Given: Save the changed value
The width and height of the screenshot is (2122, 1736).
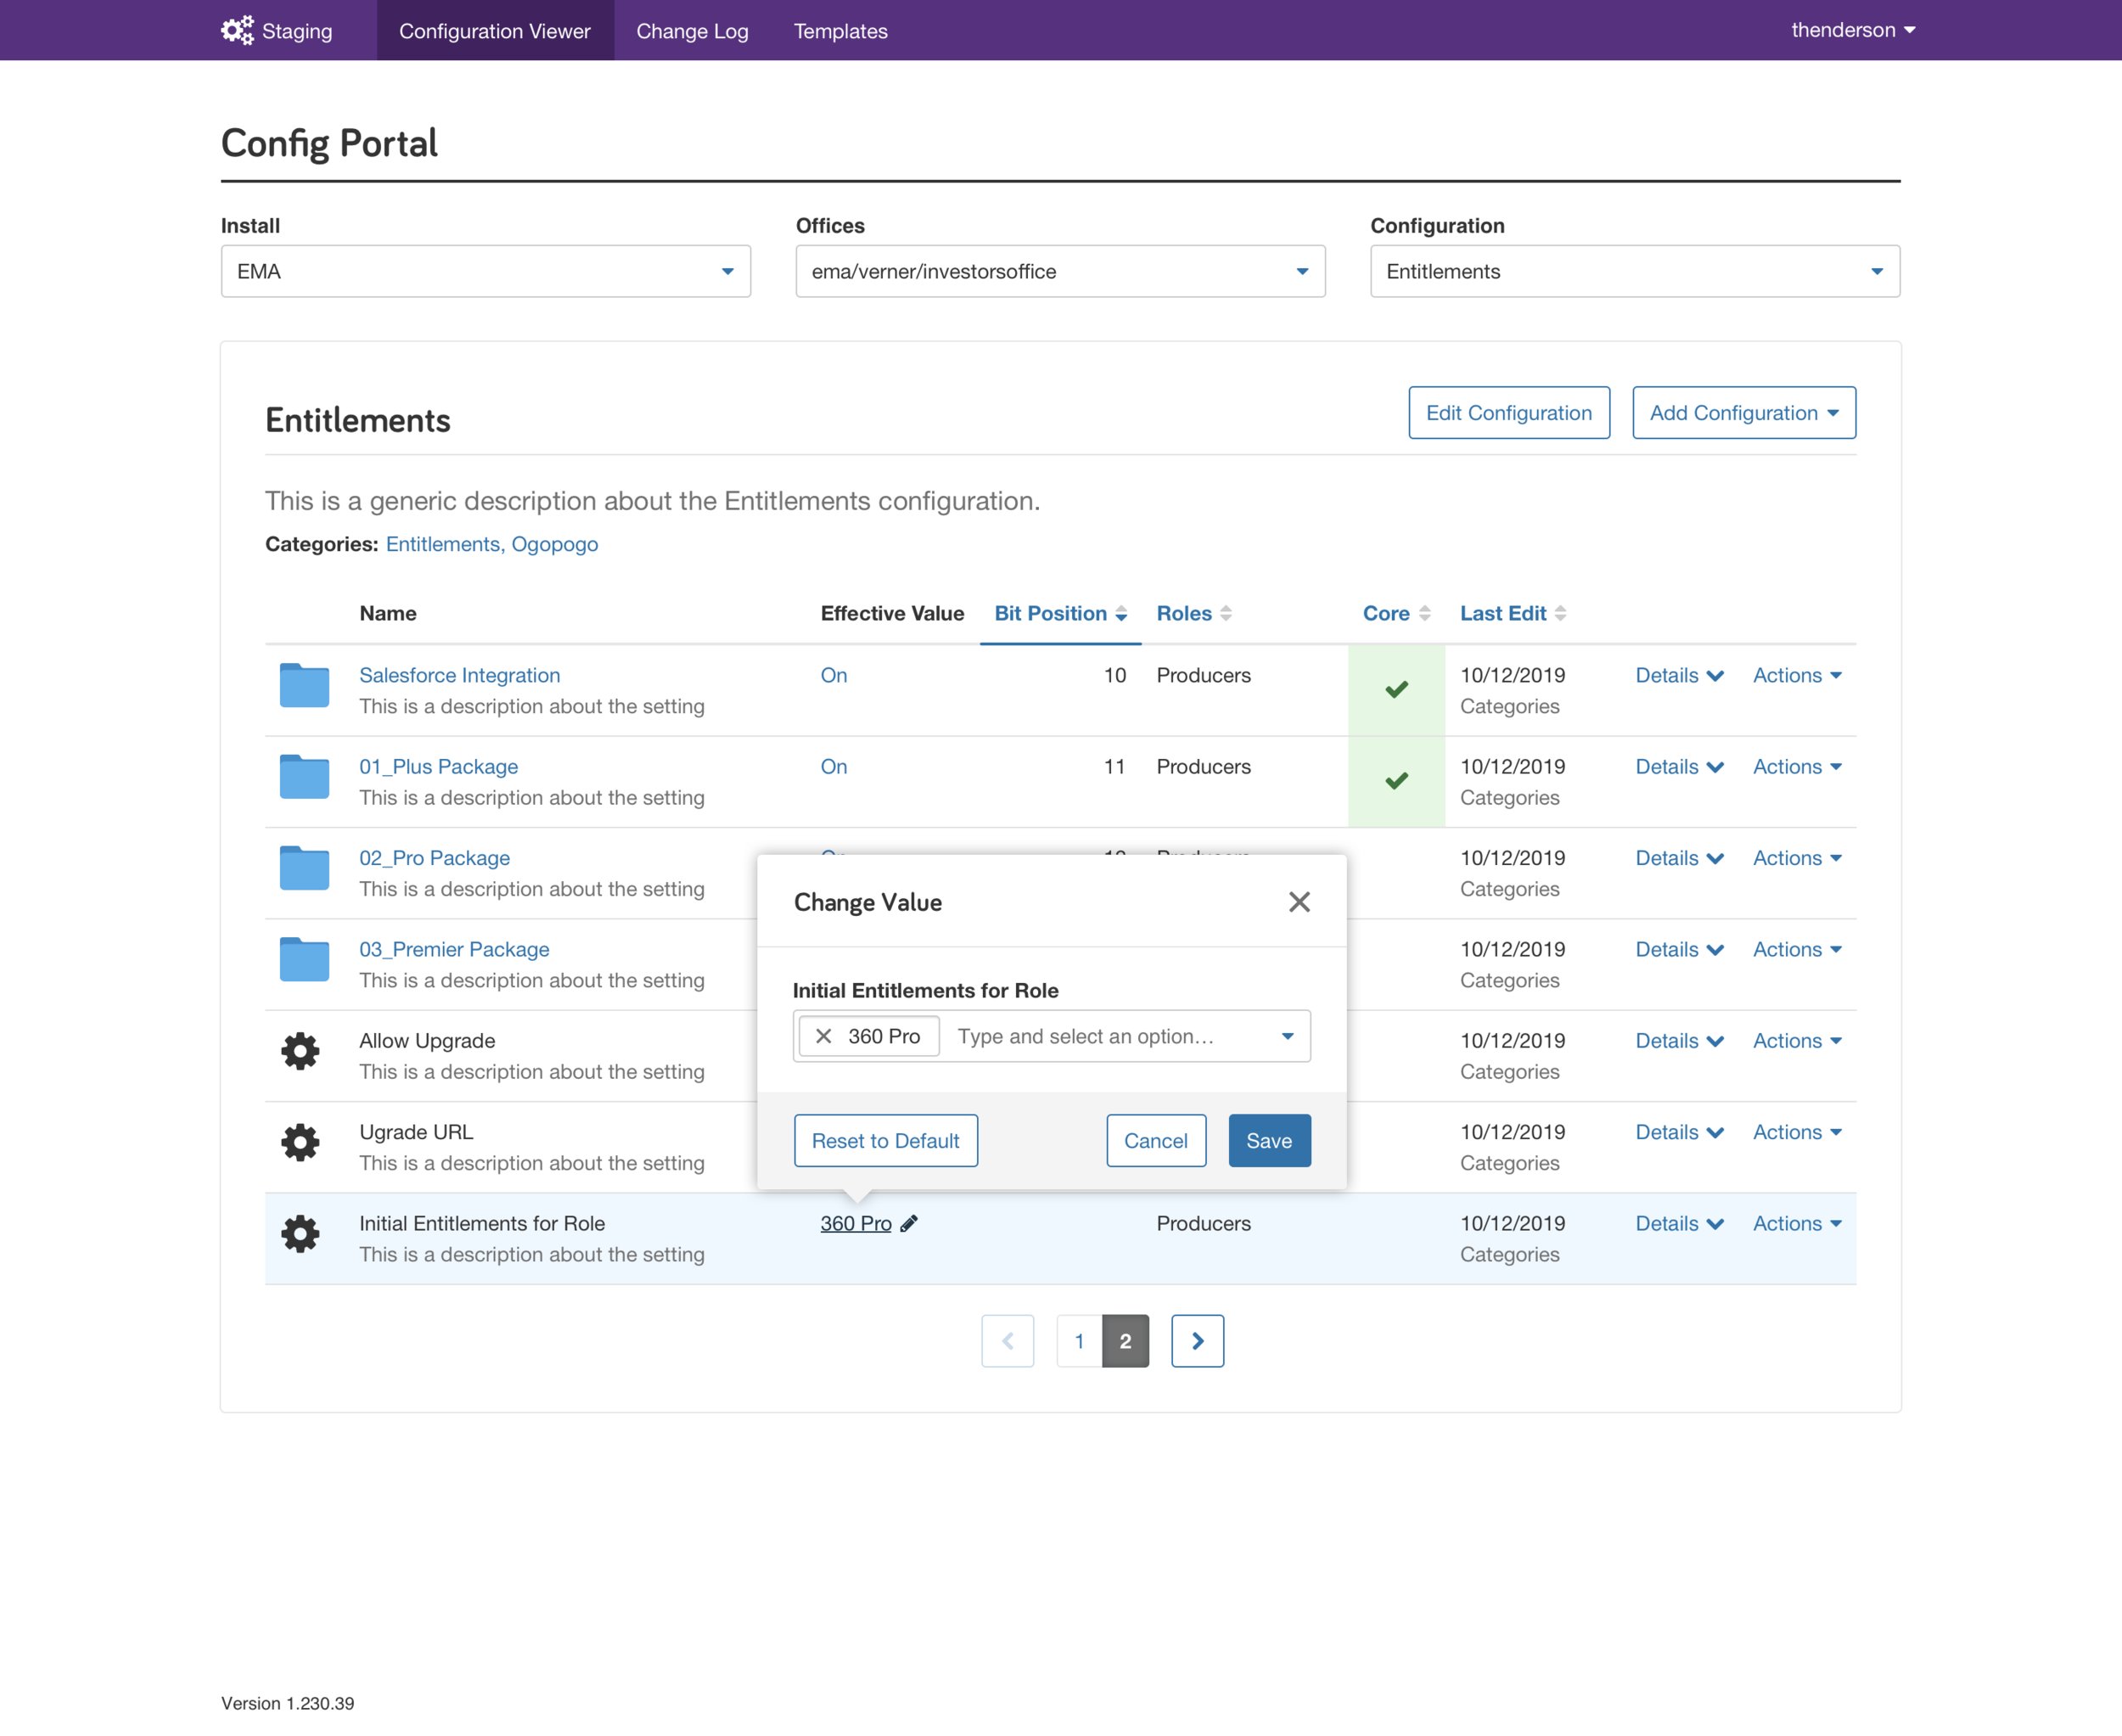Looking at the screenshot, I should (x=1269, y=1140).
